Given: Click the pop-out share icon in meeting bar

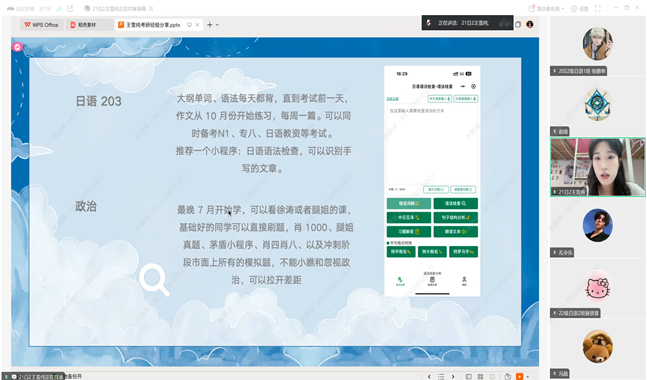Looking at the screenshot, I should pyautogui.click(x=70, y=9).
